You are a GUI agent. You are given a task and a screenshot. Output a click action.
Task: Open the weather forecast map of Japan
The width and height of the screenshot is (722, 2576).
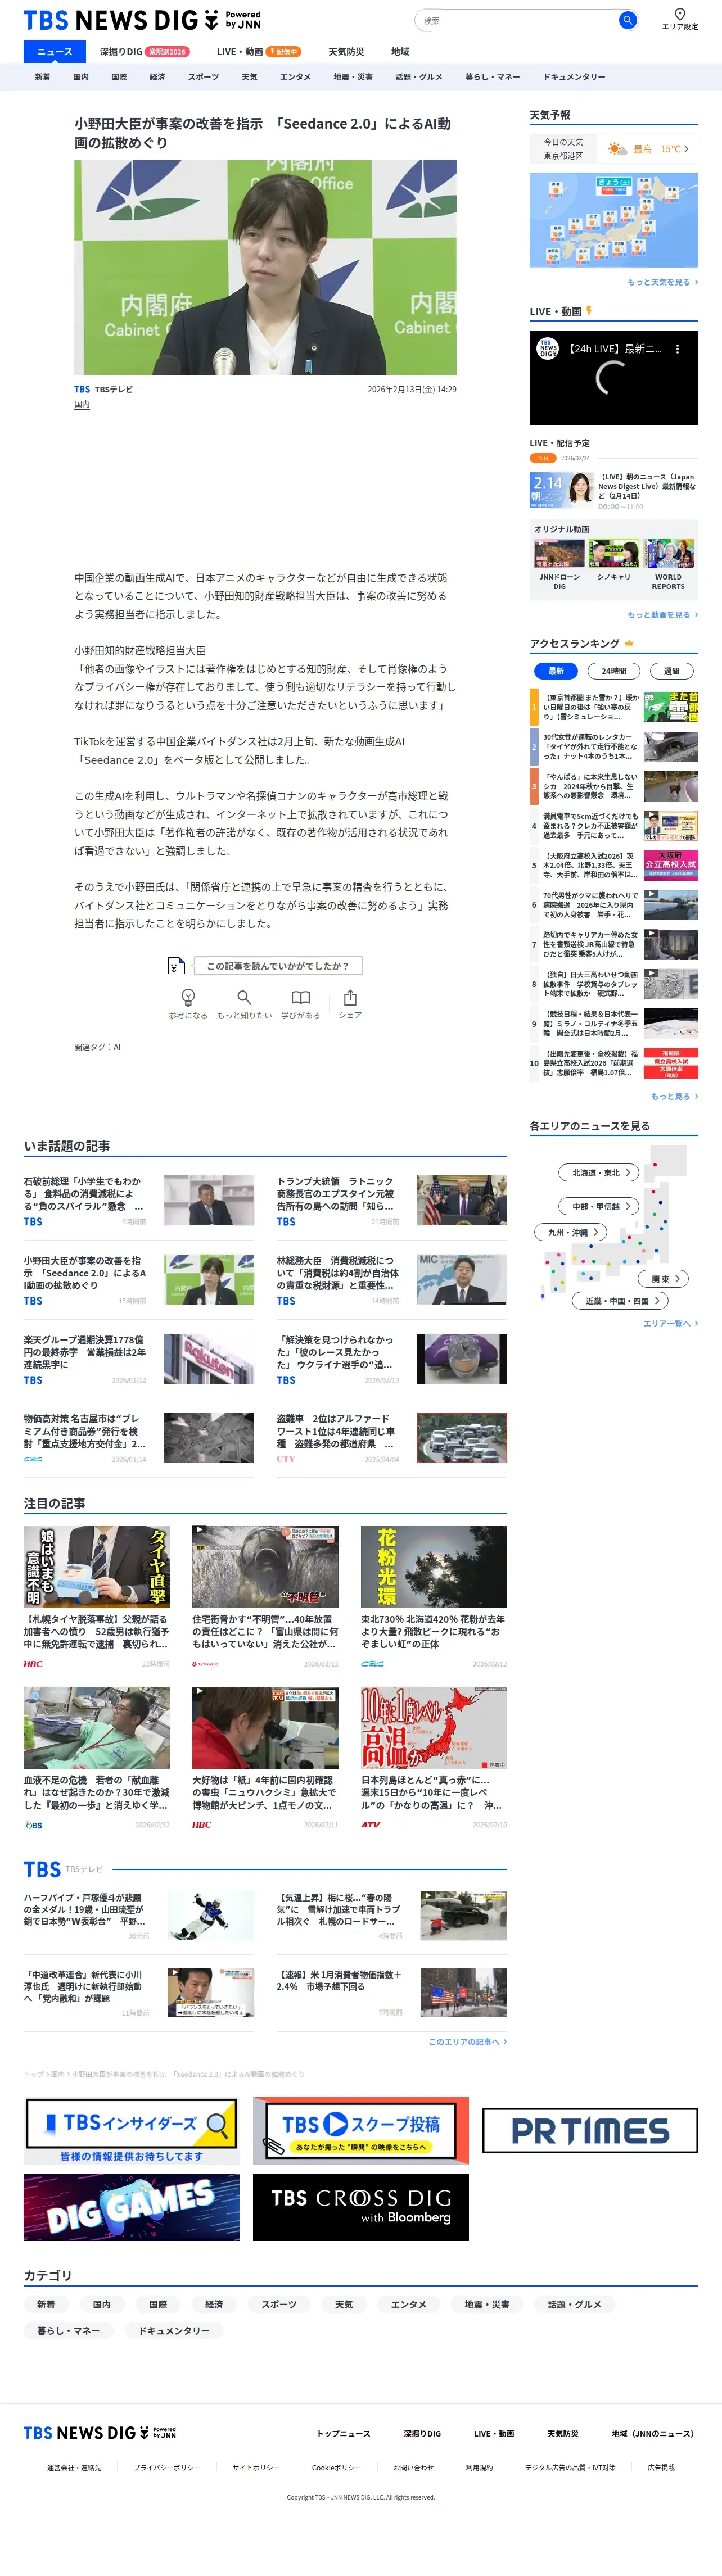coord(613,220)
